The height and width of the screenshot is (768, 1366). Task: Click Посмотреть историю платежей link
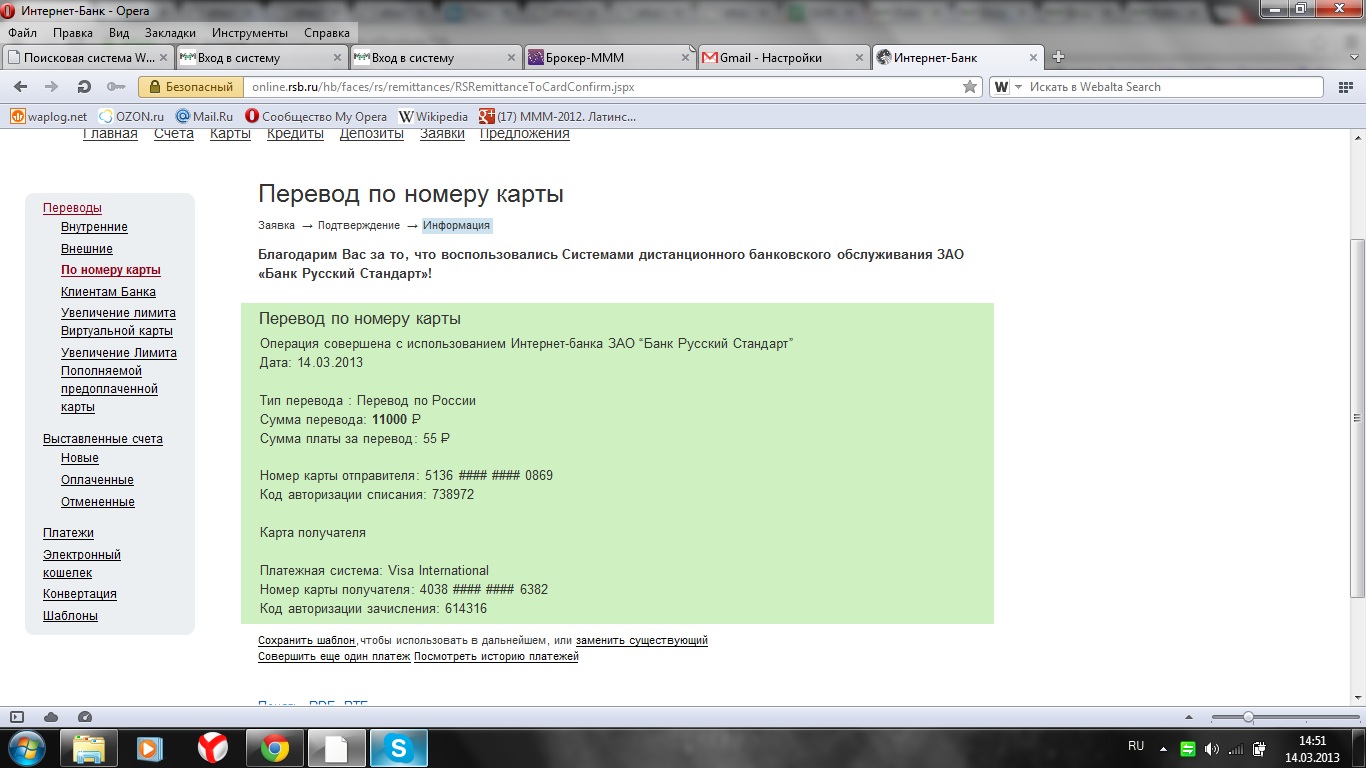496,656
